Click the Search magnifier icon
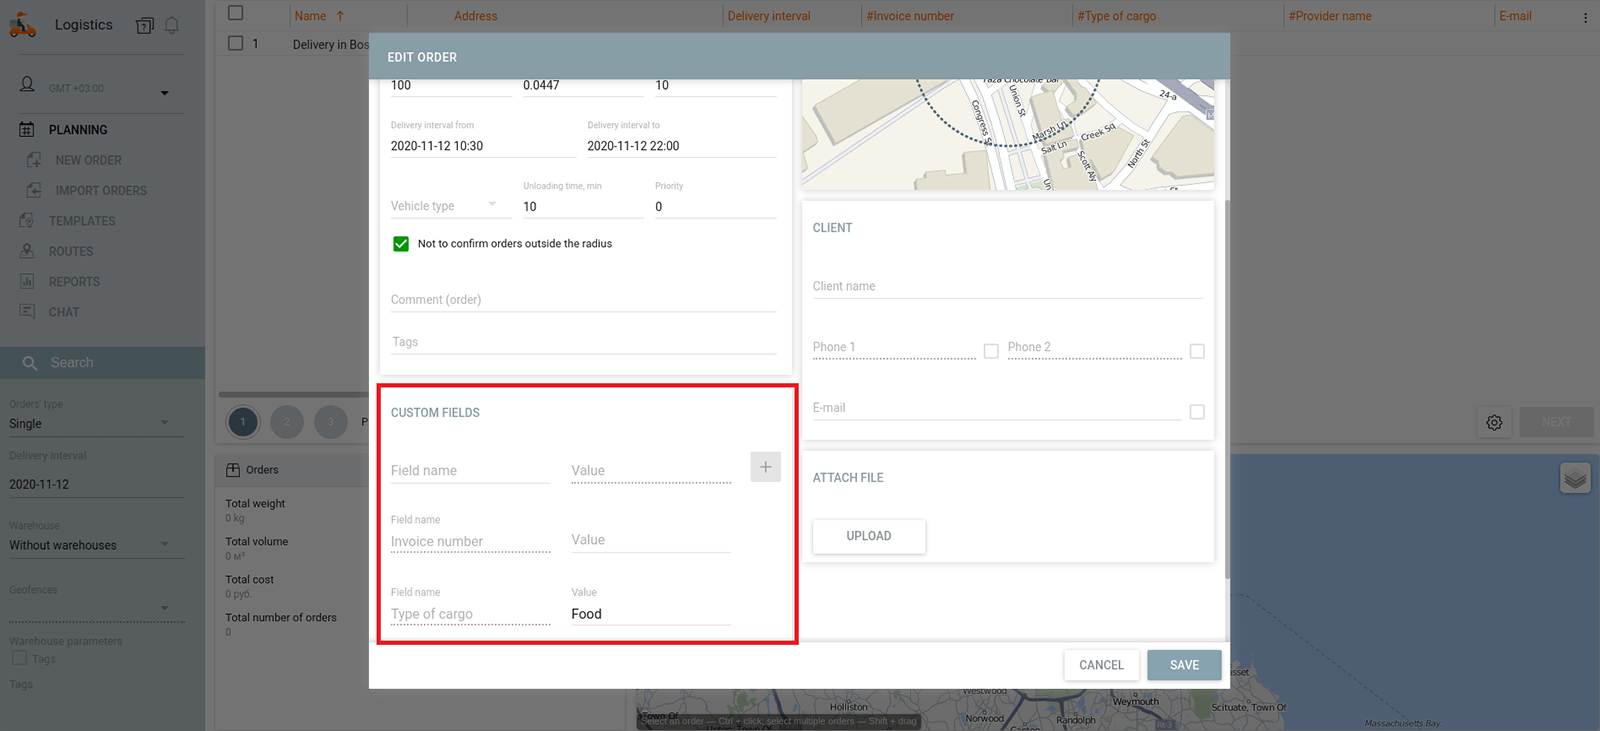Screen dimensions: 1600x731 pyautogui.click(x=30, y=363)
